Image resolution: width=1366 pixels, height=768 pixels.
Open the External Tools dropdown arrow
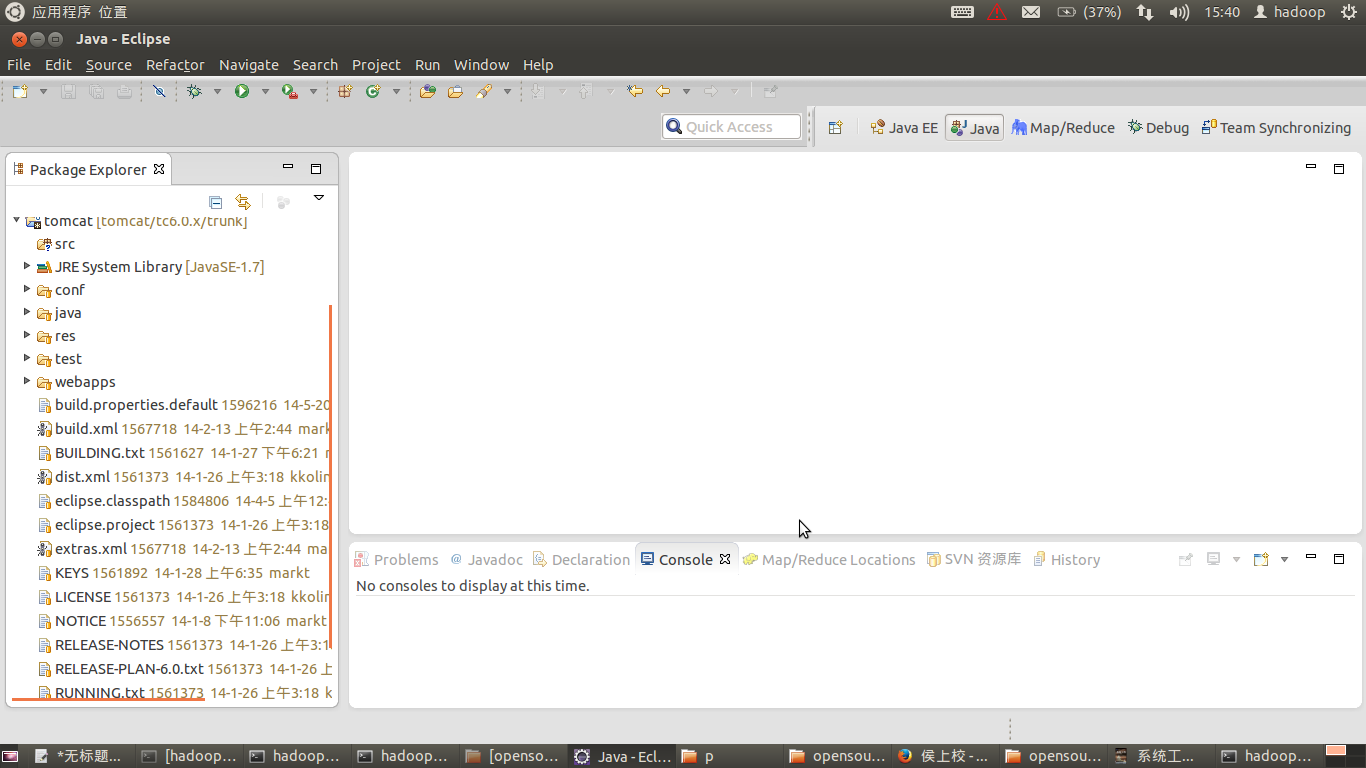(x=313, y=91)
